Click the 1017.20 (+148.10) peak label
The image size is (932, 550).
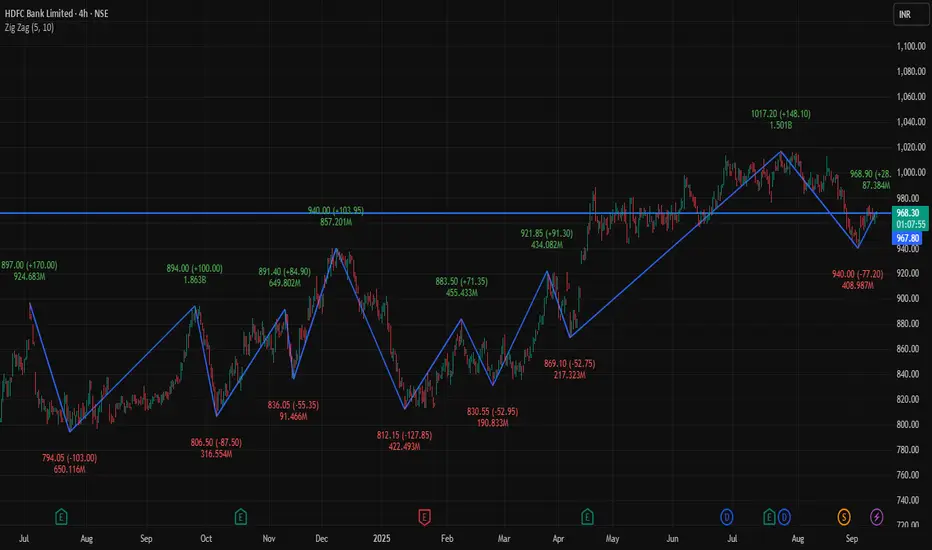point(780,114)
